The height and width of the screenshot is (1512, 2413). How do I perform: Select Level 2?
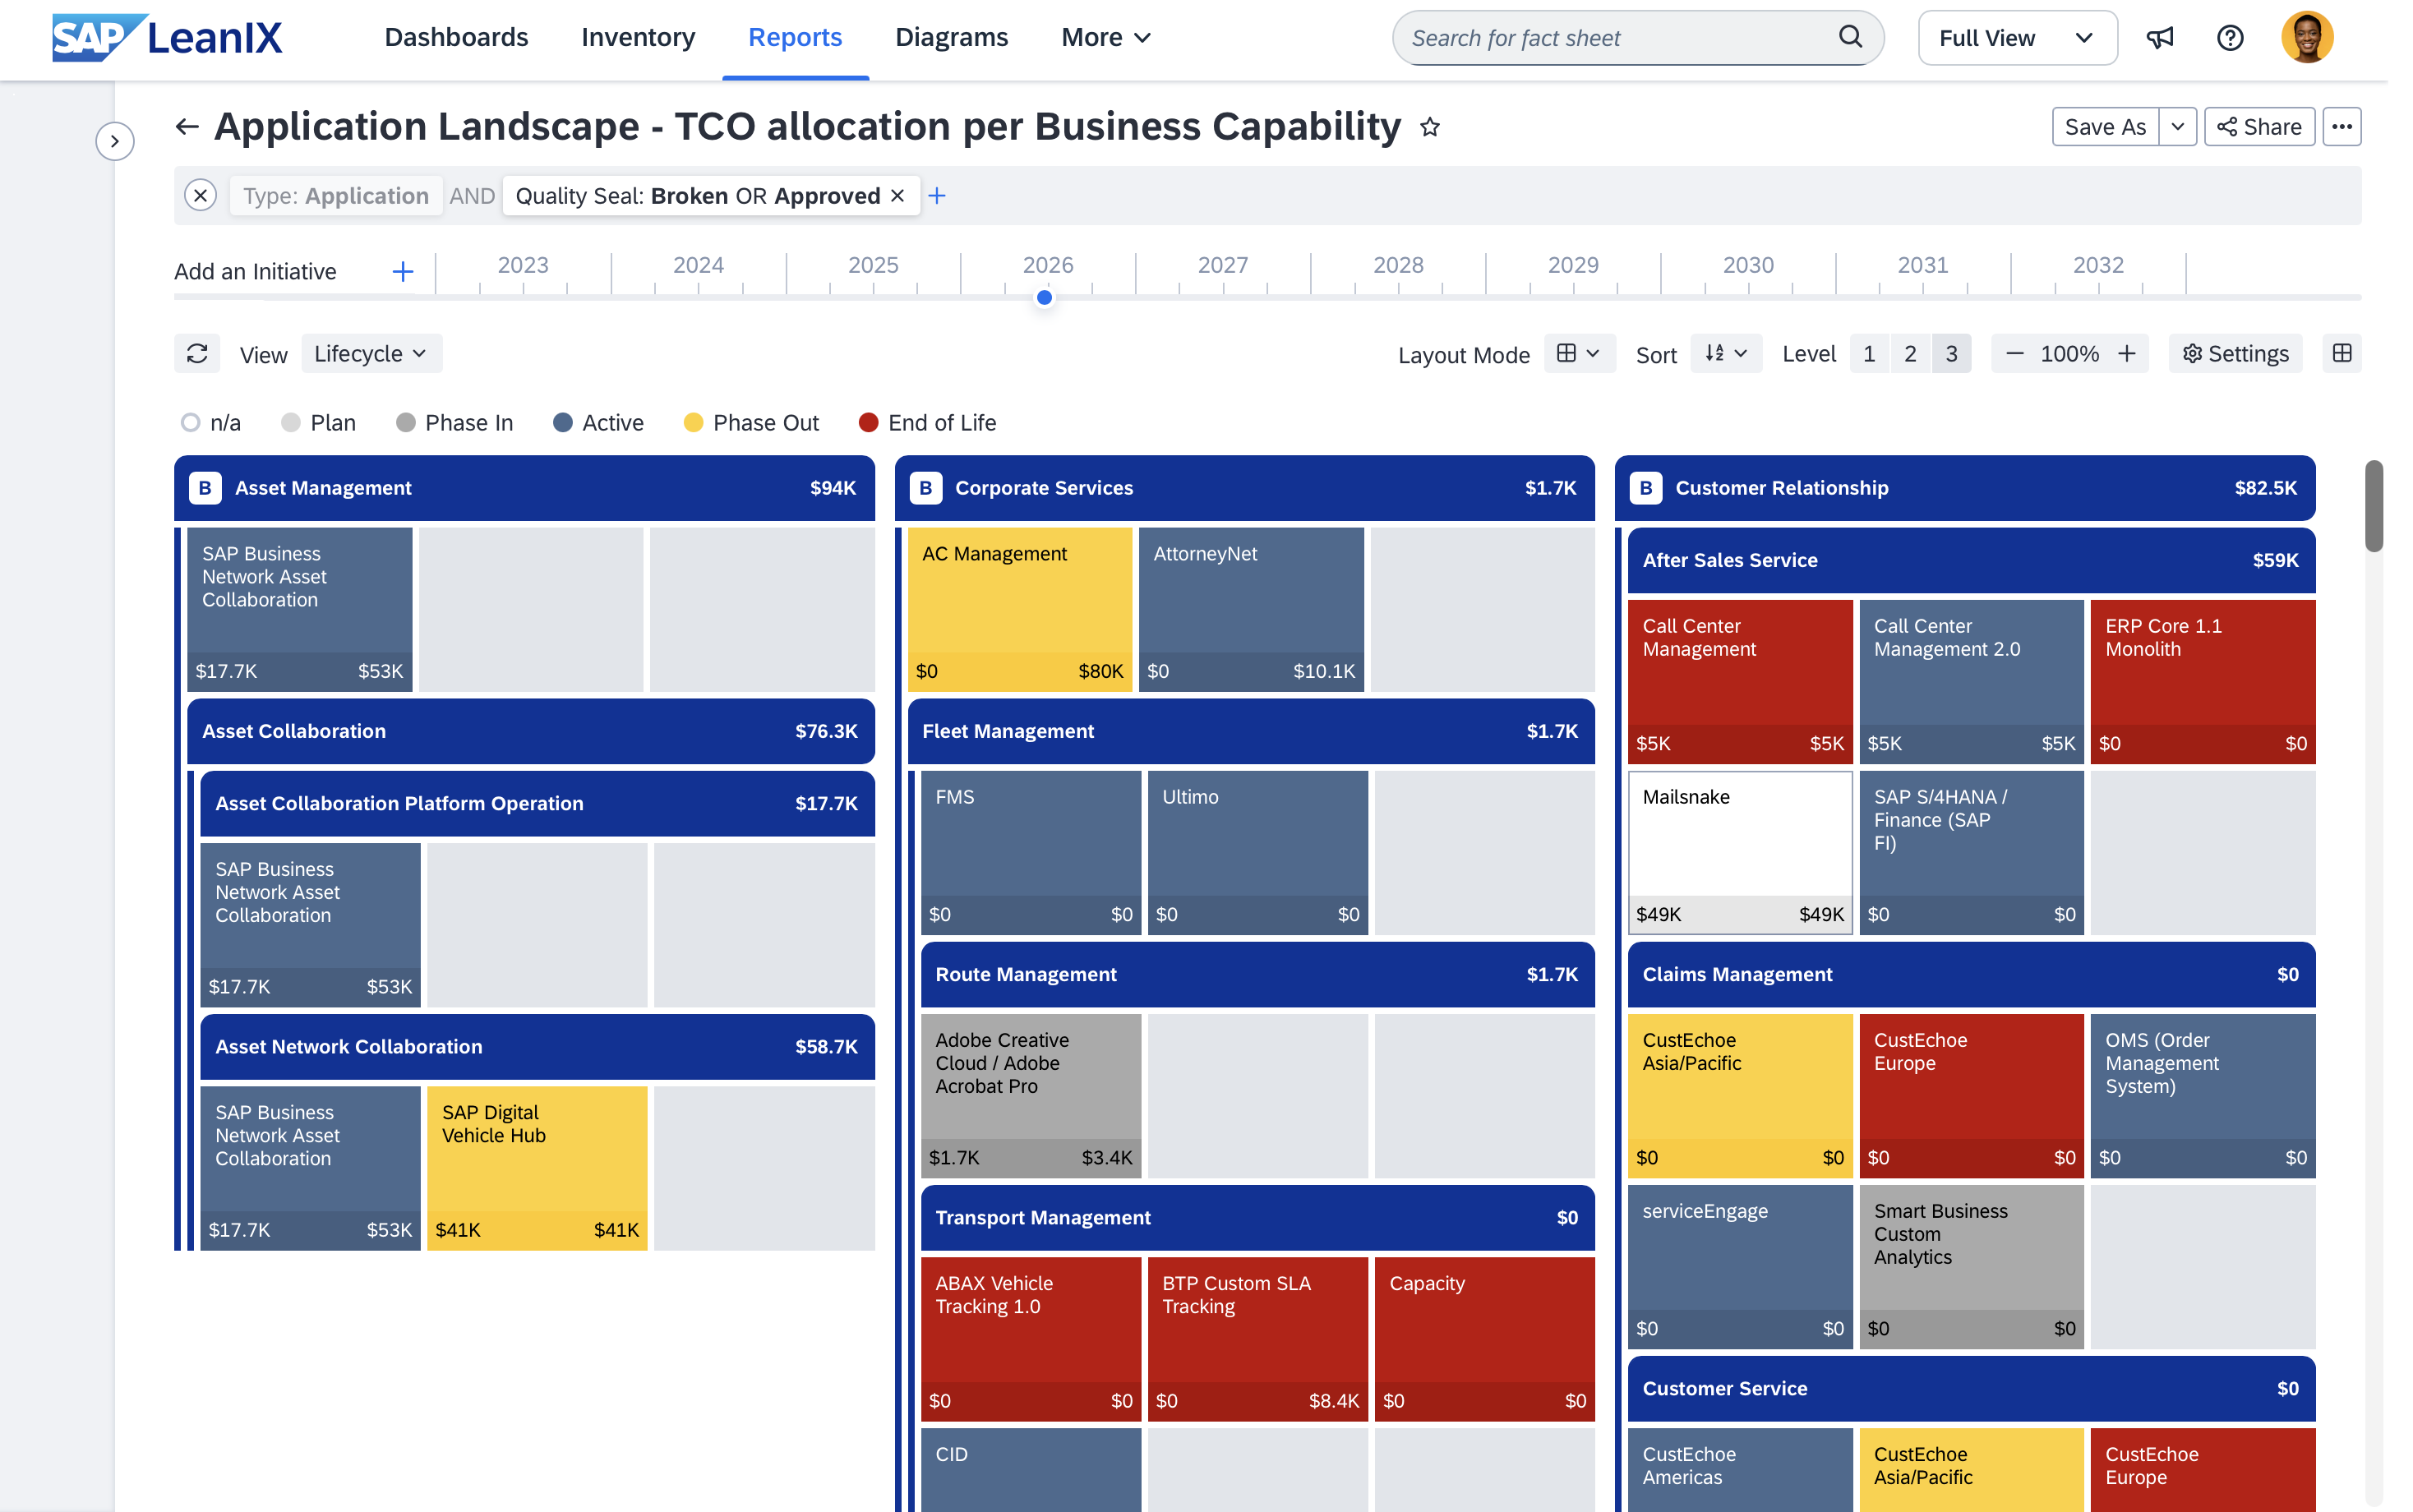(1910, 354)
